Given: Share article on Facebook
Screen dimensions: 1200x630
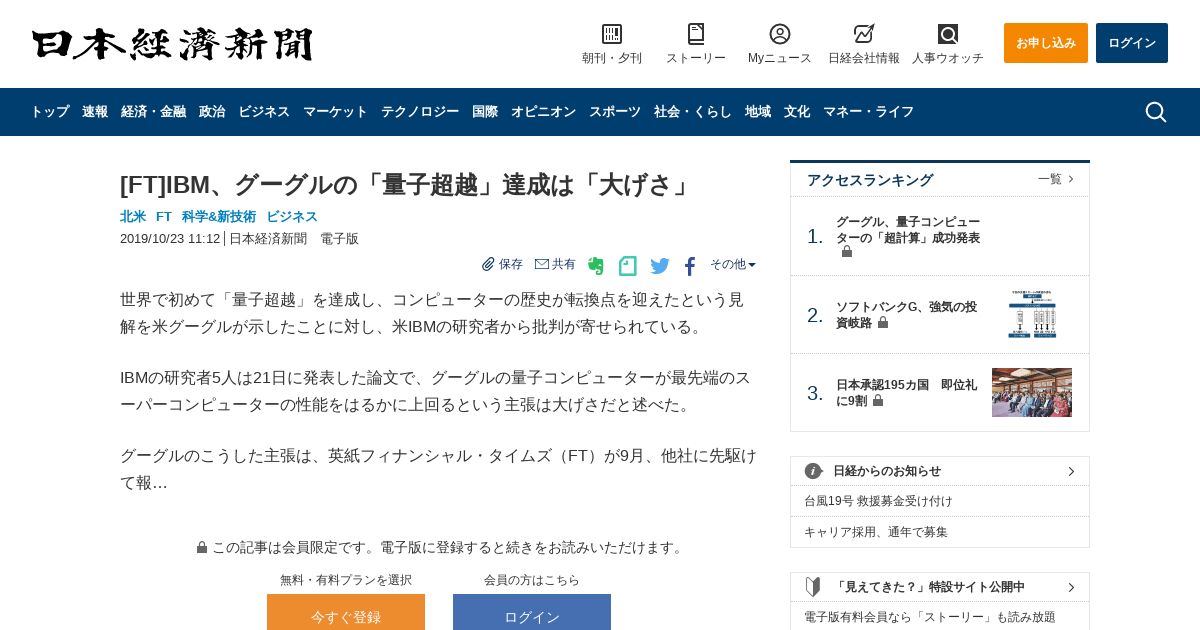Looking at the screenshot, I should [690, 266].
